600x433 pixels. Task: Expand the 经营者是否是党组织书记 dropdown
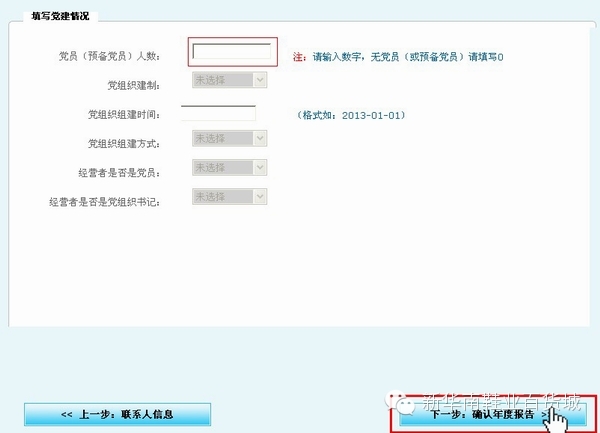[x=228, y=197]
